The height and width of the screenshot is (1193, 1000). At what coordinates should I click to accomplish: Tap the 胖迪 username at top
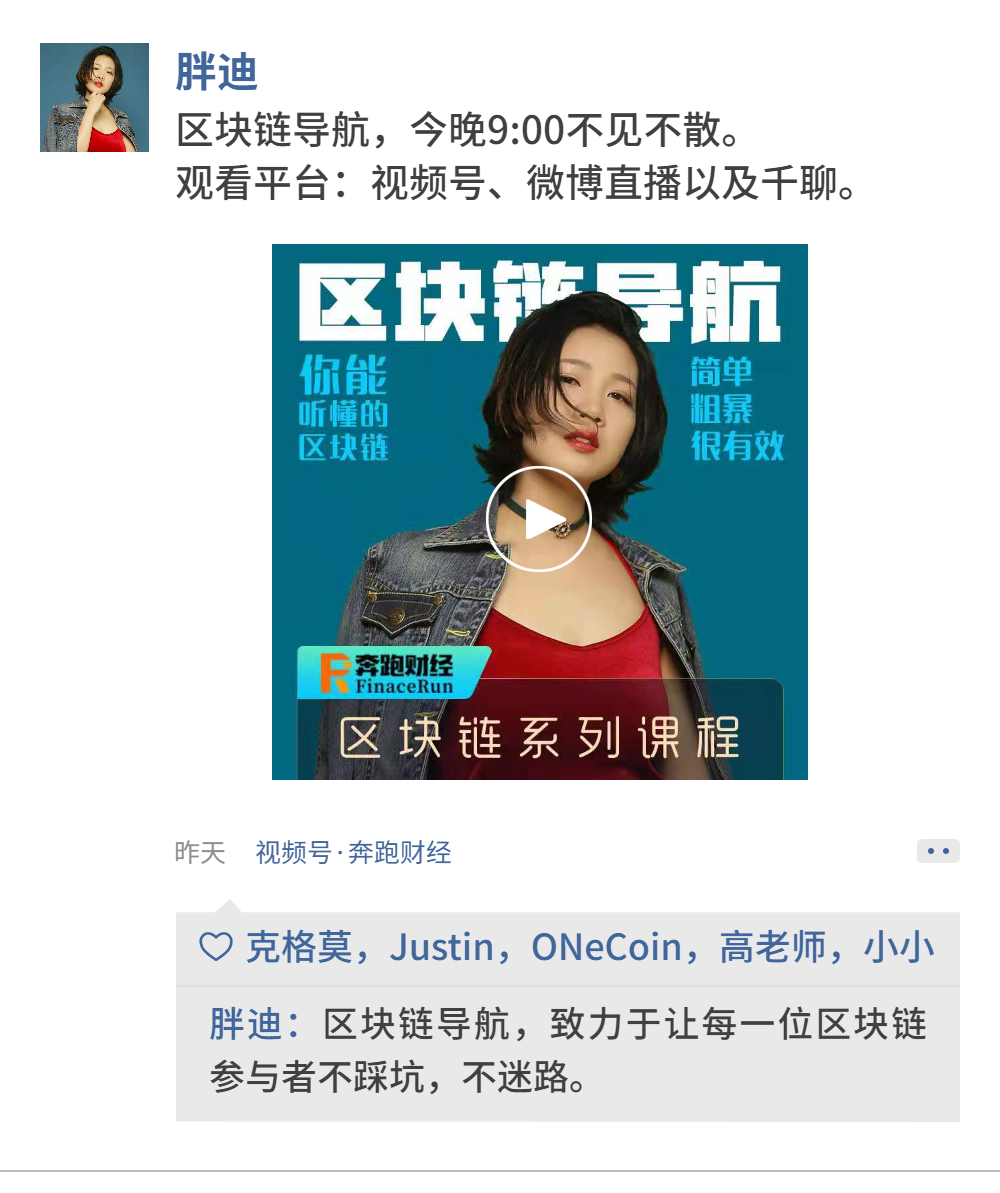click(x=217, y=72)
